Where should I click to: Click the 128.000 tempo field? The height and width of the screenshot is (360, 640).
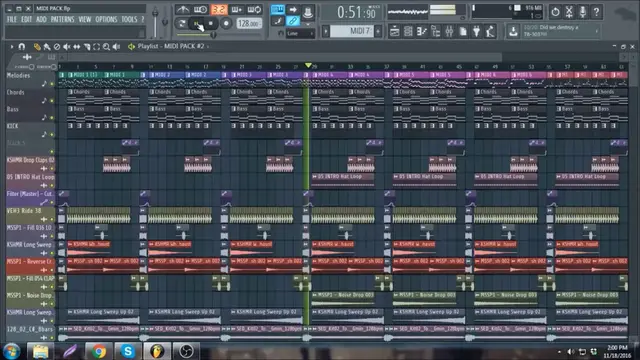249,24
